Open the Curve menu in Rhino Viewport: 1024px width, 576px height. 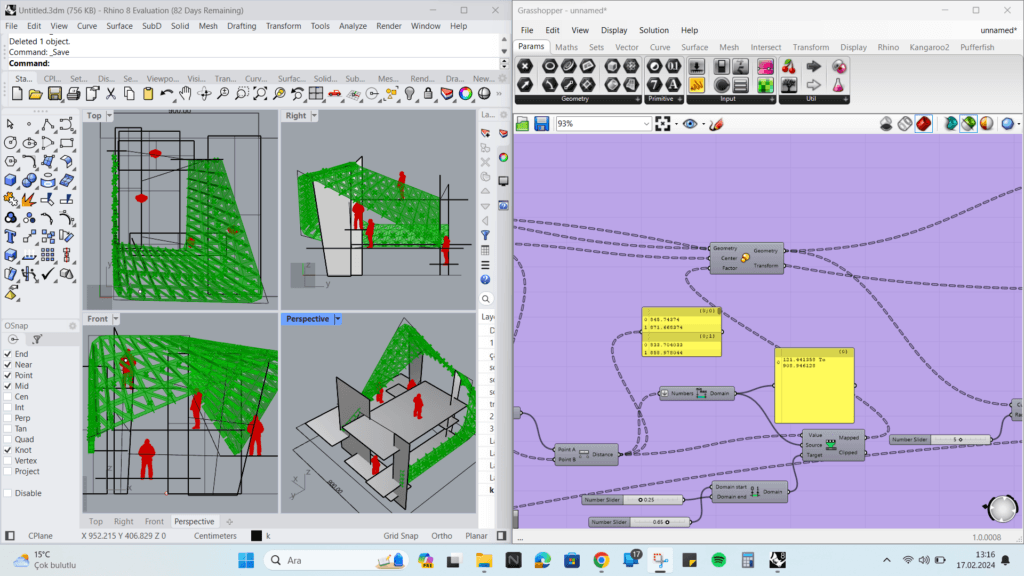coord(87,26)
